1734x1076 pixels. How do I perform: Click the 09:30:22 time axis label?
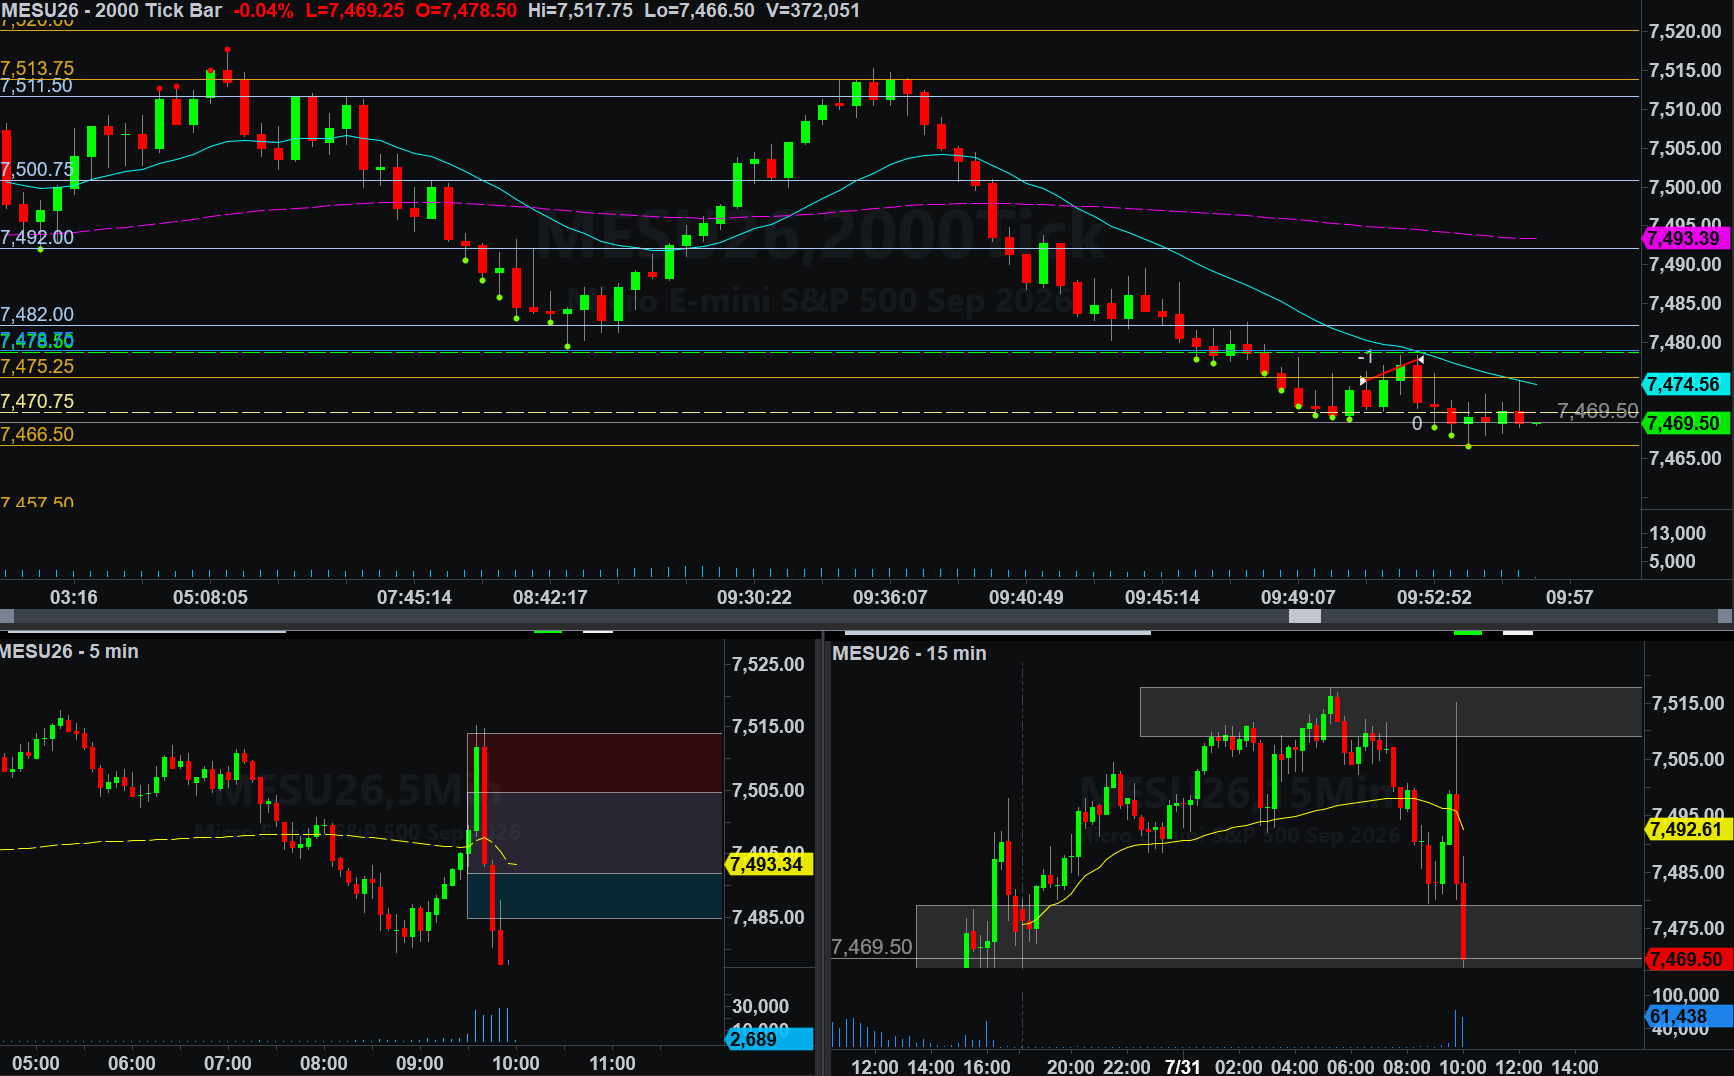[754, 597]
